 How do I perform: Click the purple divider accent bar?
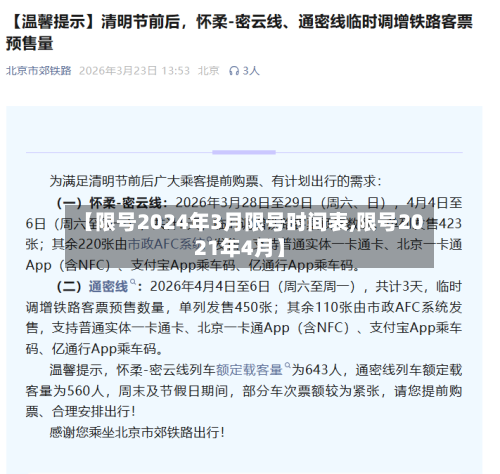click(244, 152)
